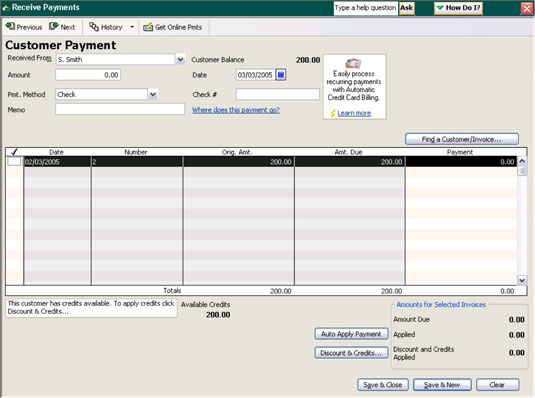Viewport: 535px width, 398px height.
Task: Click the invoice list scrollbar thumb
Action: pyautogui.click(x=522, y=170)
